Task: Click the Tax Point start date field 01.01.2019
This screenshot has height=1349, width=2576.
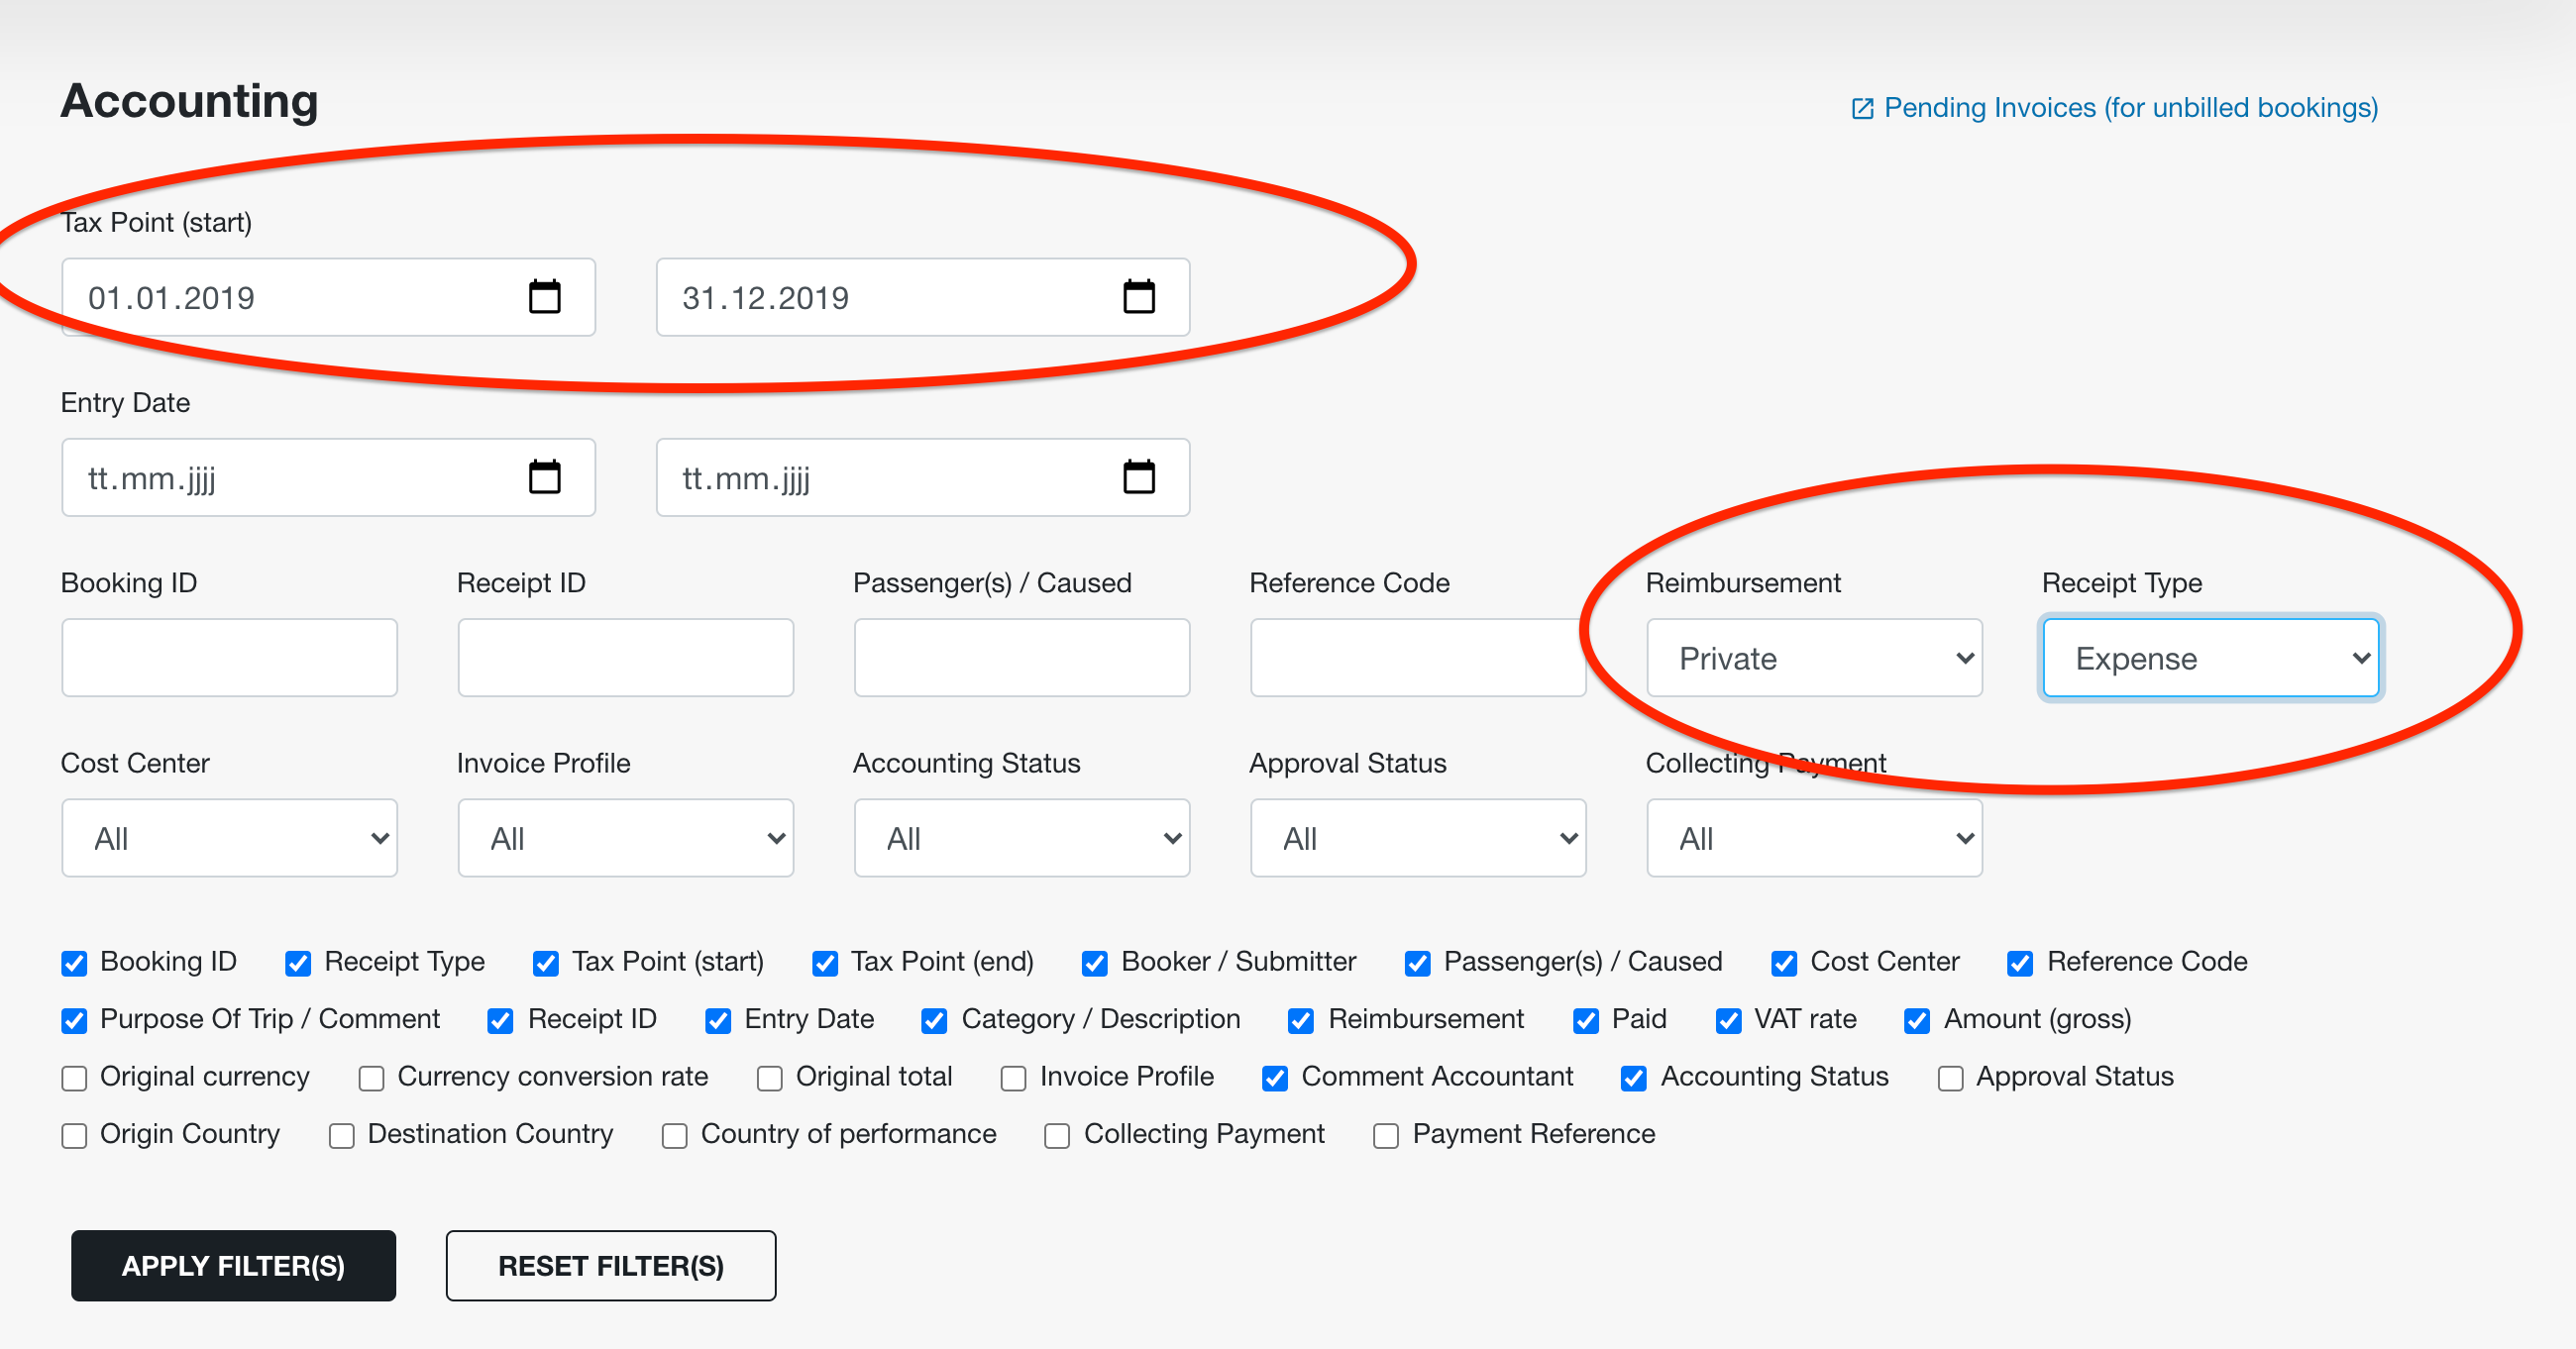Action: click(x=328, y=297)
